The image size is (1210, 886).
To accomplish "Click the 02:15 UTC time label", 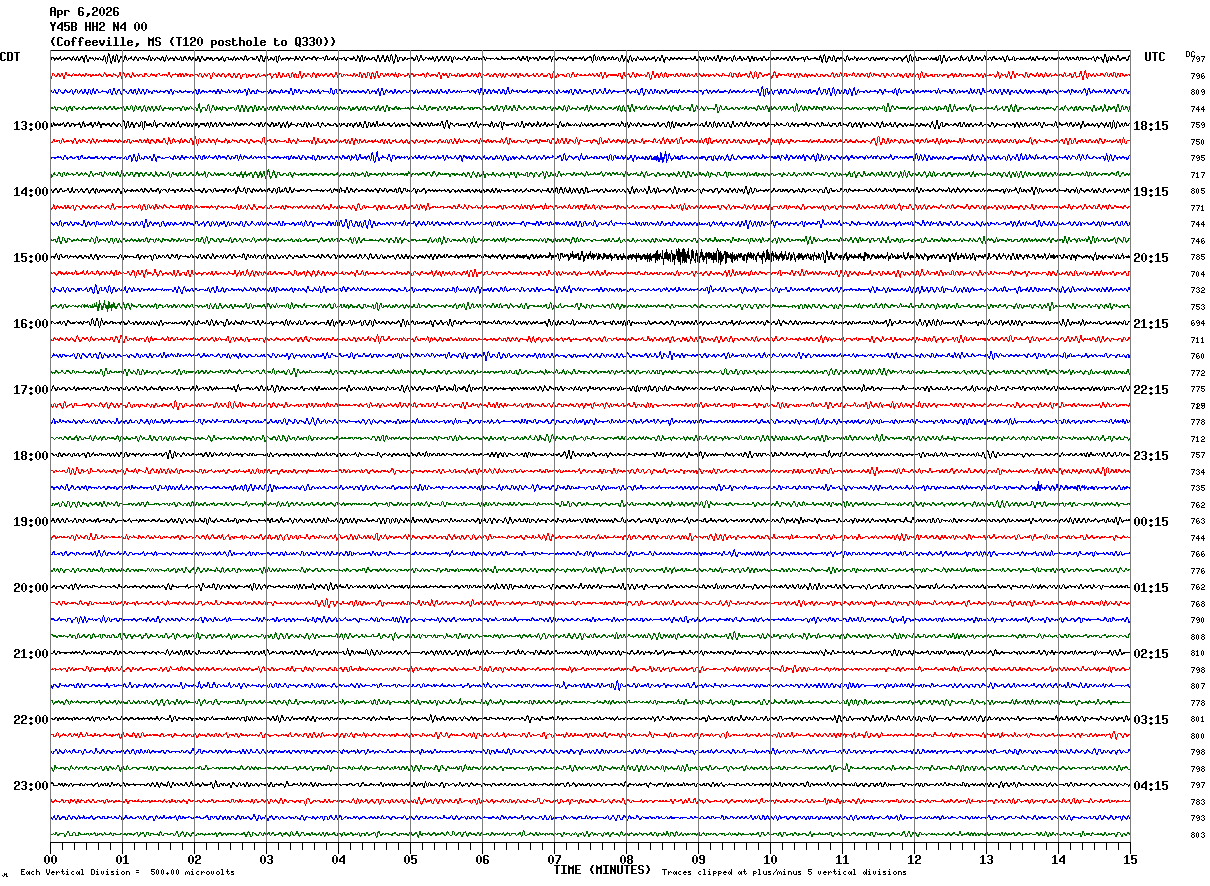I will click(x=1151, y=654).
